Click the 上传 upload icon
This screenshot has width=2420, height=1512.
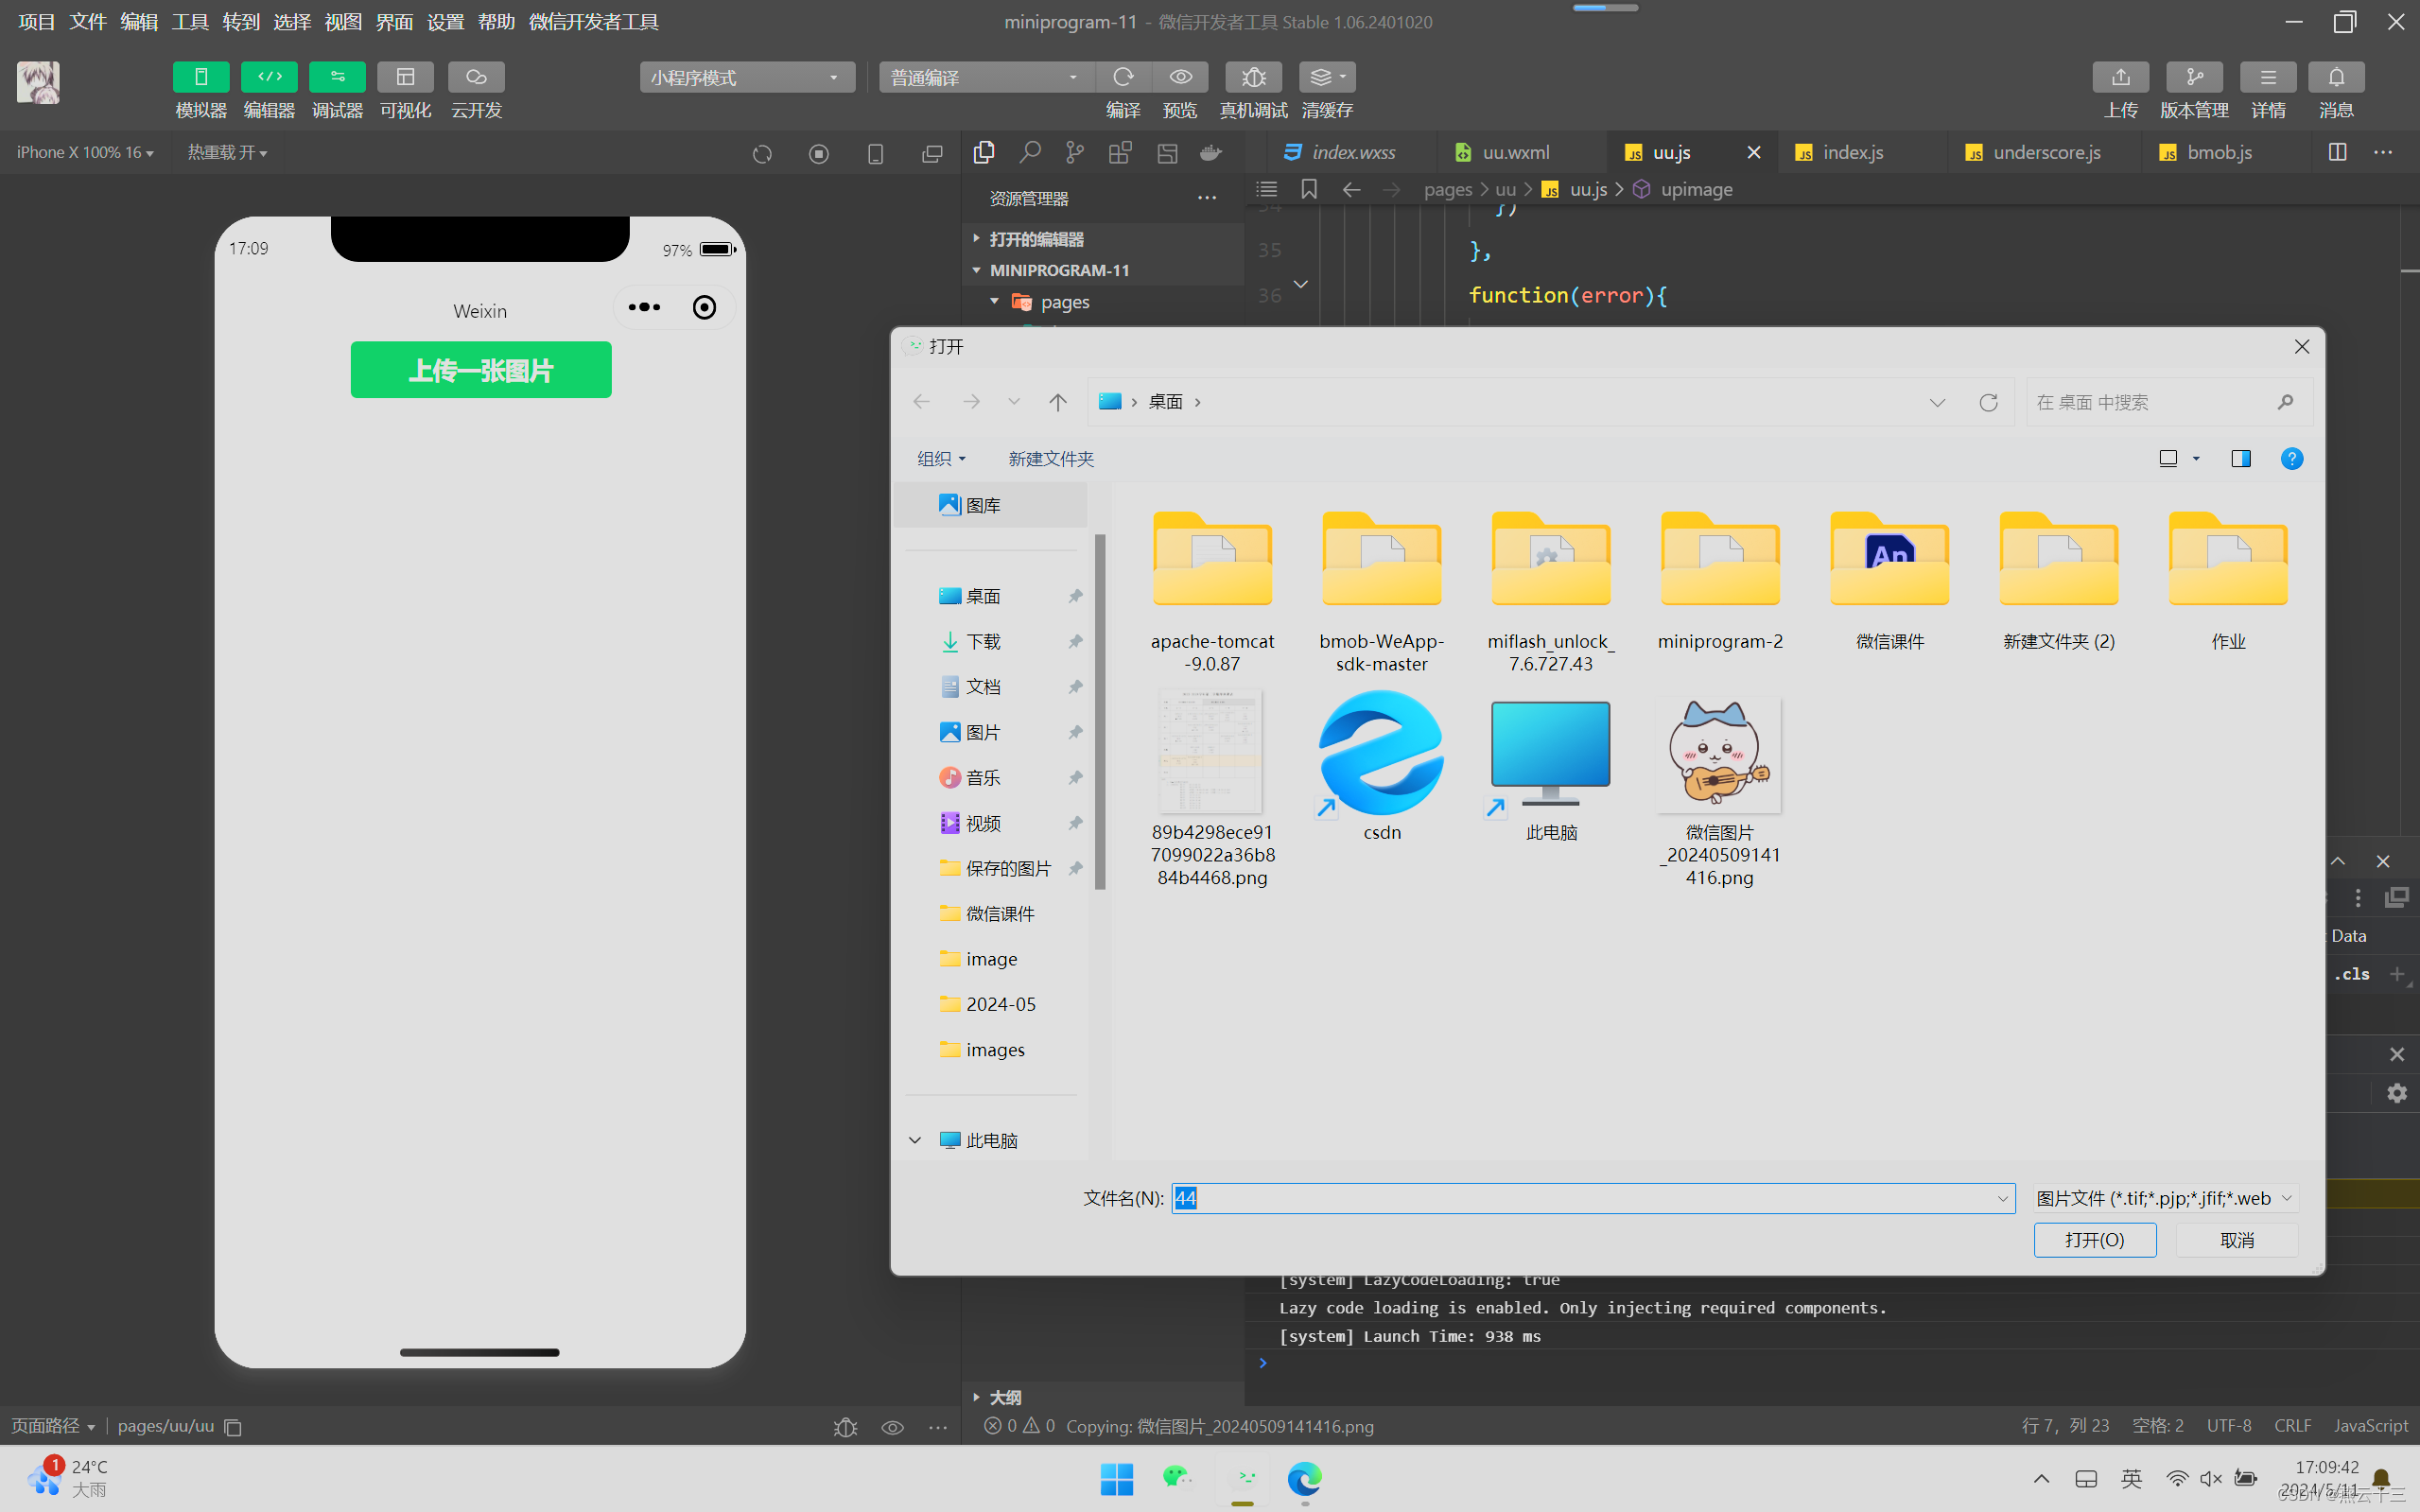tap(2120, 77)
